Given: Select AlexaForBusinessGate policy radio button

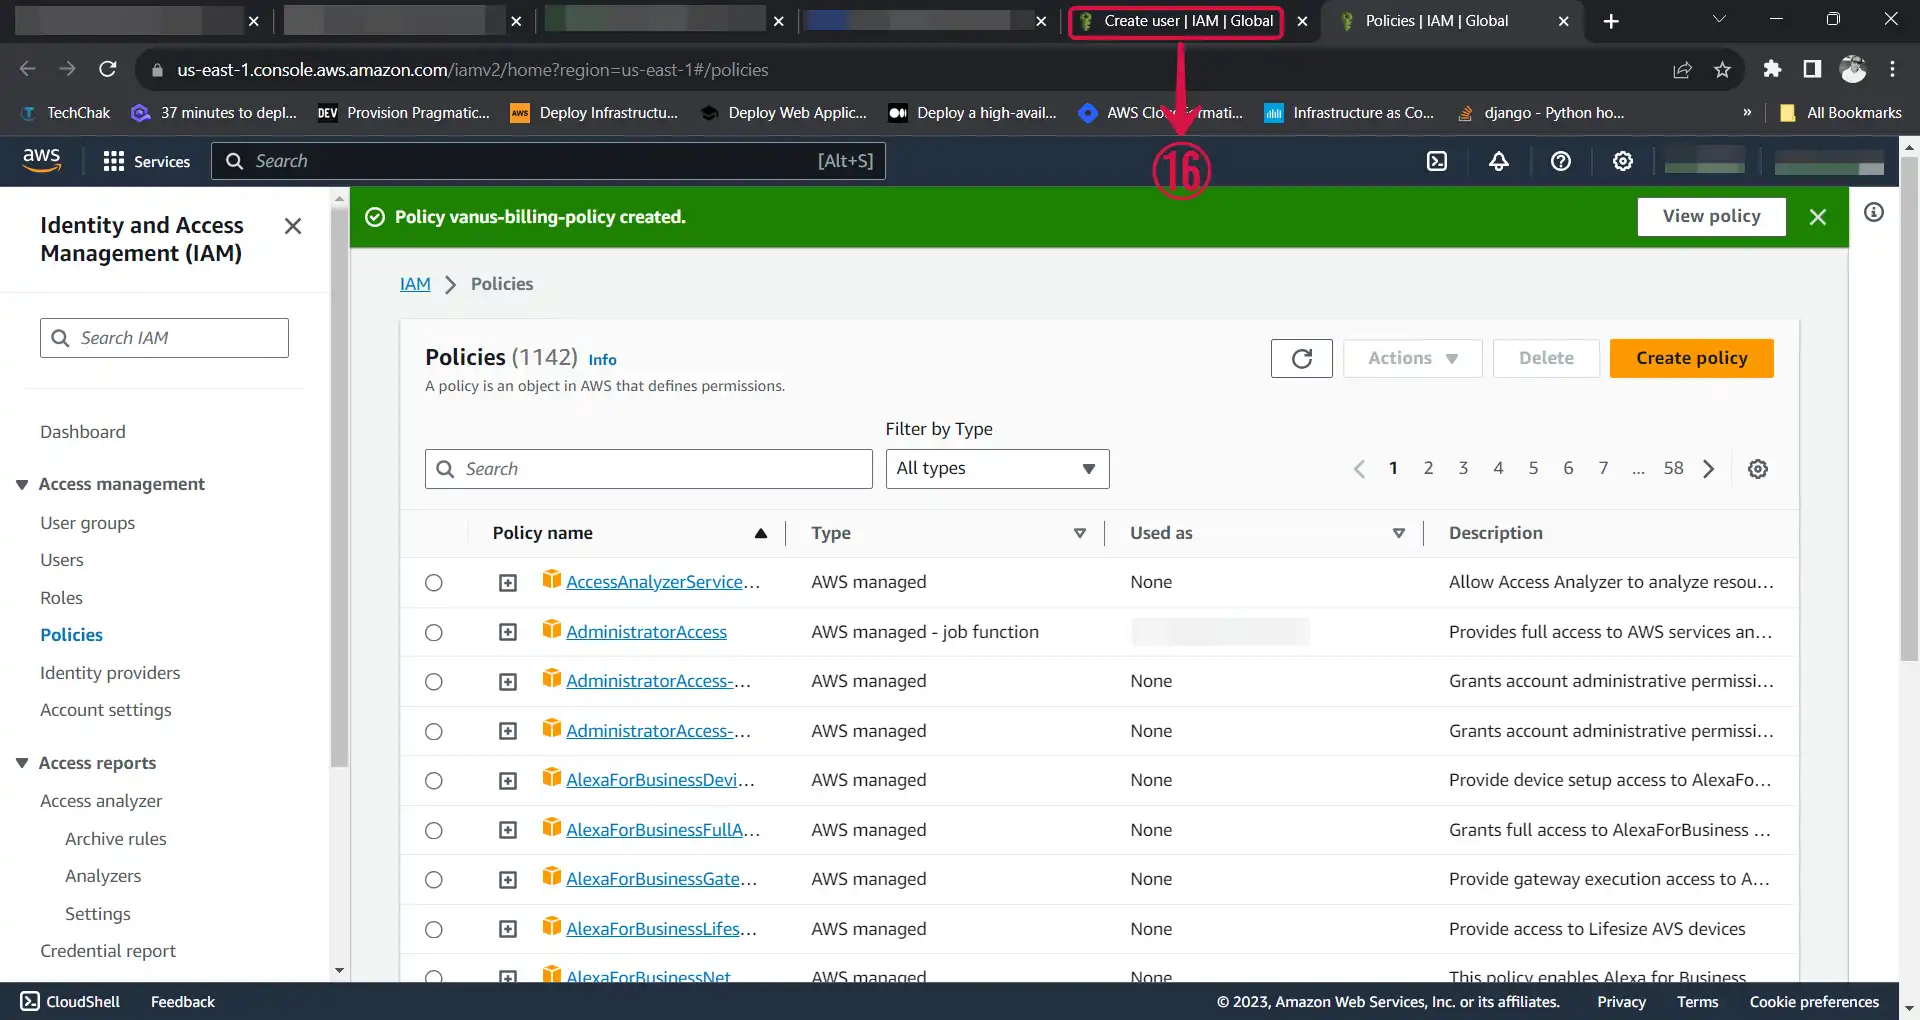Looking at the screenshot, I should pyautogui.click(x=433, y=880).
